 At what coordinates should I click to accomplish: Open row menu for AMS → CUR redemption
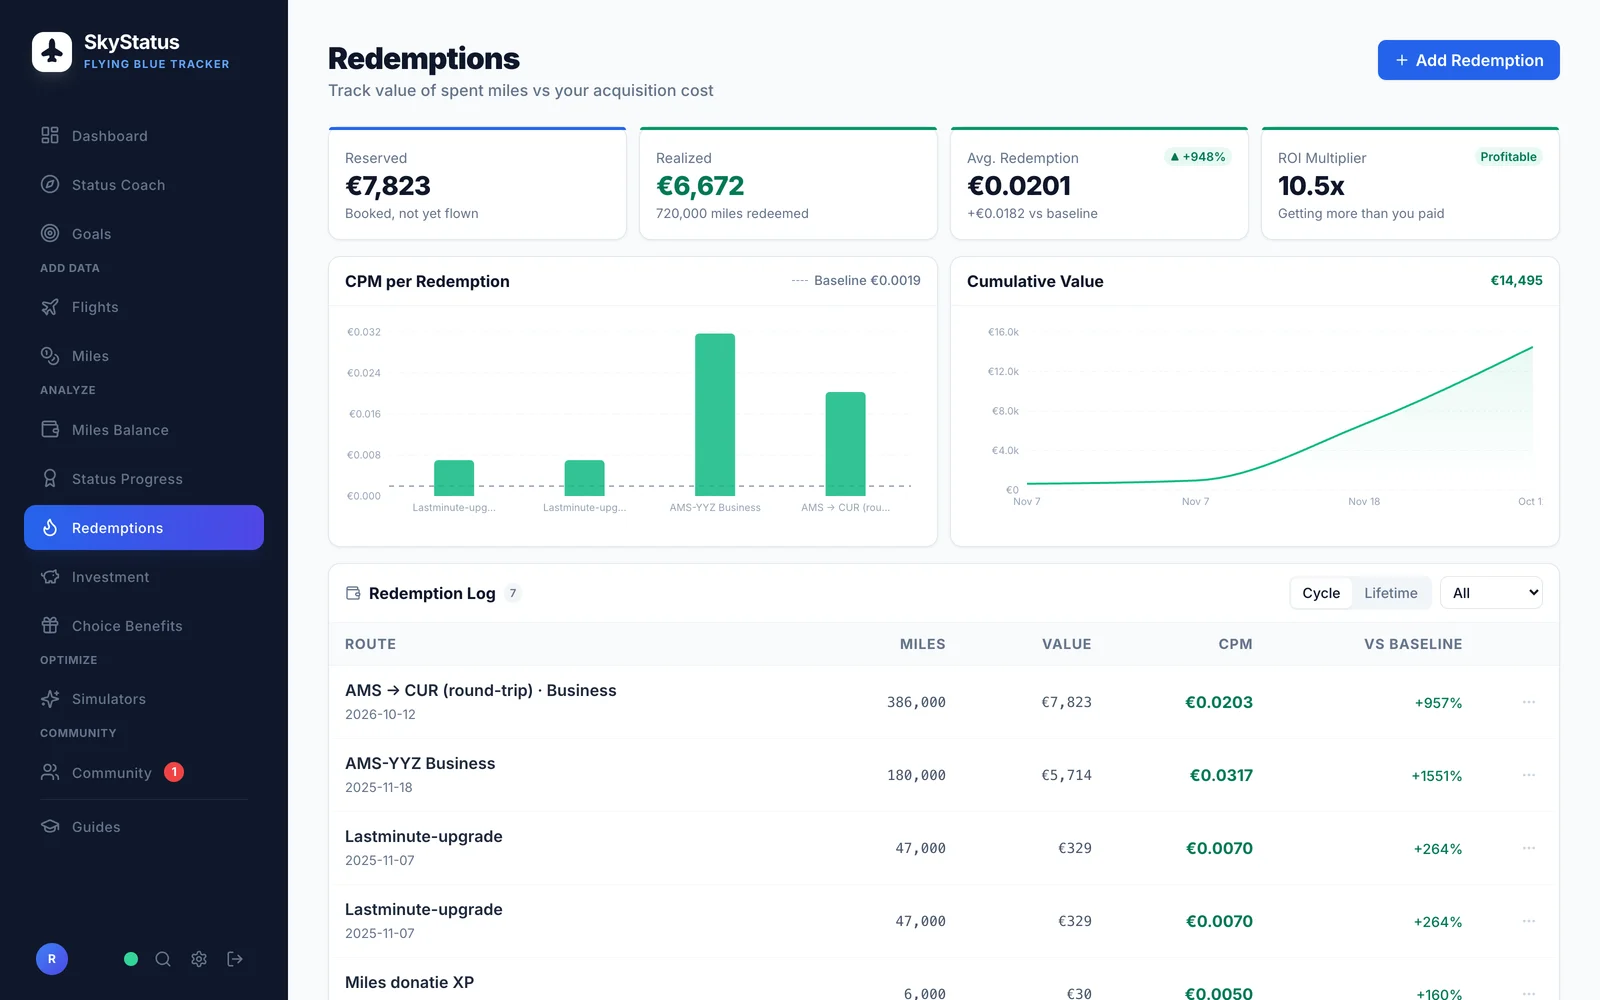click(x=1529, y=702)
